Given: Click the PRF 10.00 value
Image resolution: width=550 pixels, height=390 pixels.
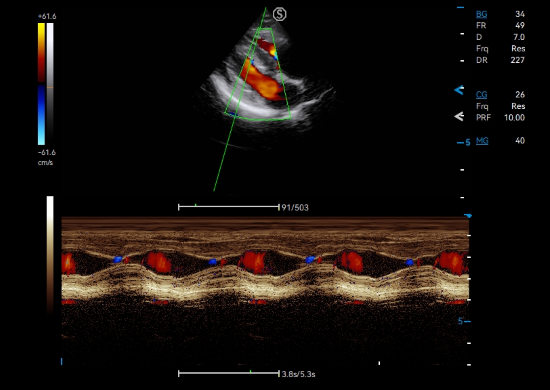Looking at the screenshot, I should 514,118.
